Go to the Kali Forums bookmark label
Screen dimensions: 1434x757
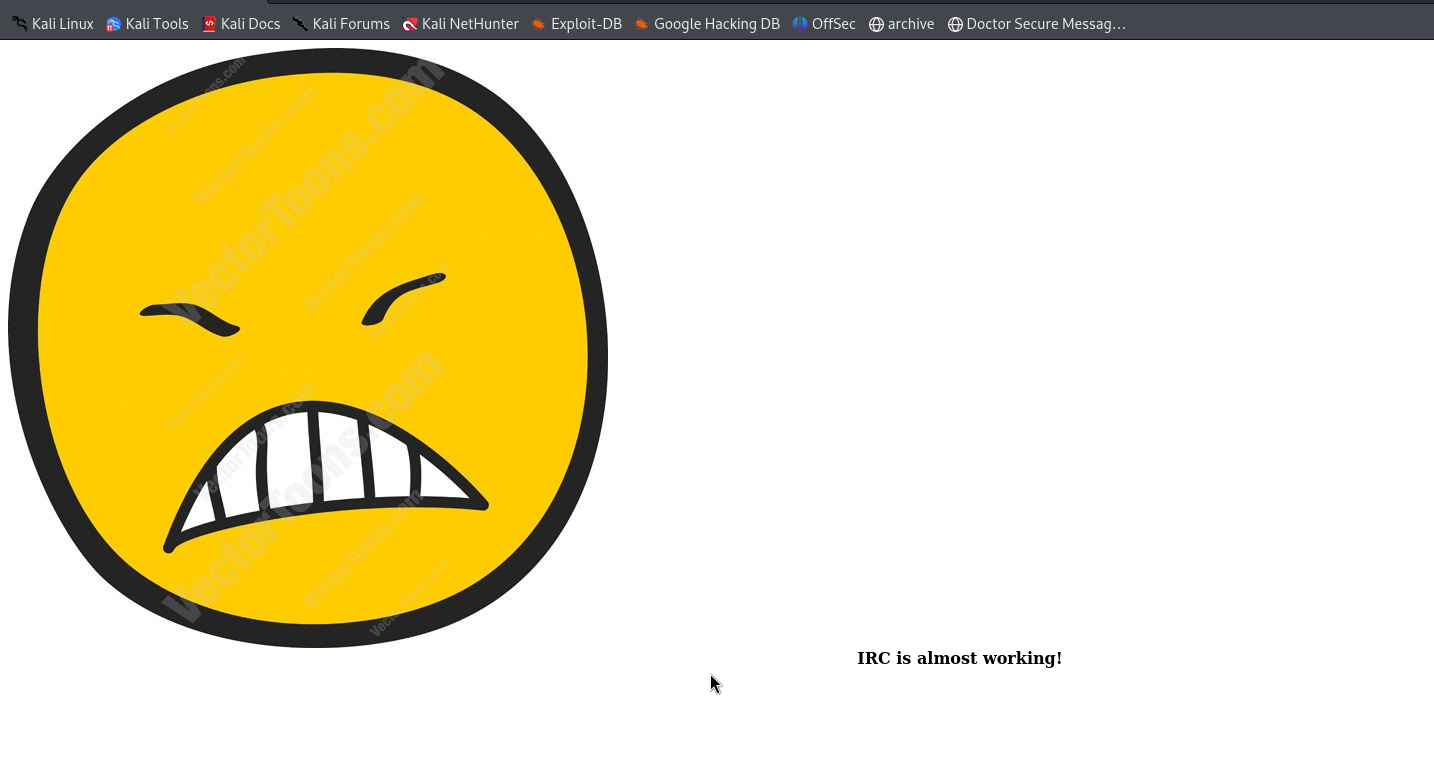click(351, 24)
